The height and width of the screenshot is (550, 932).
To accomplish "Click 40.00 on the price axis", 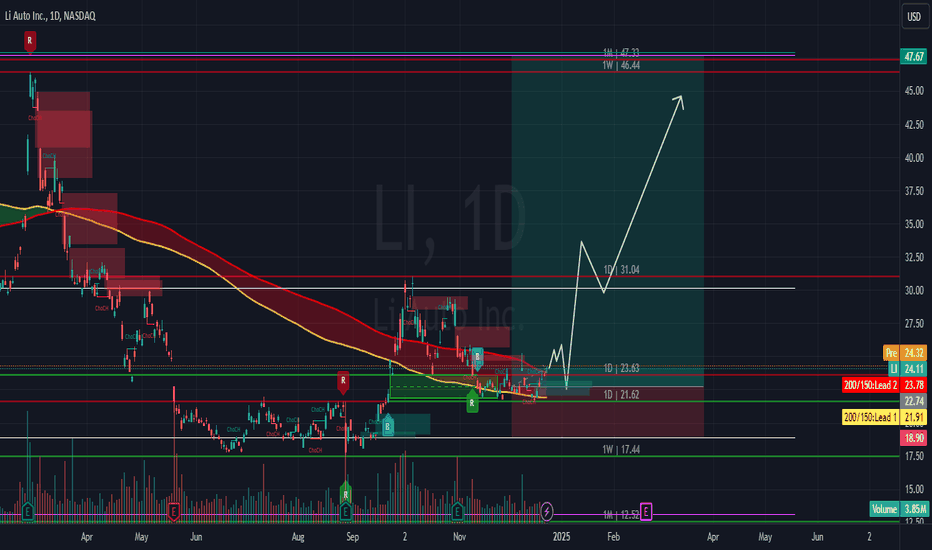I will click(914, 158).
